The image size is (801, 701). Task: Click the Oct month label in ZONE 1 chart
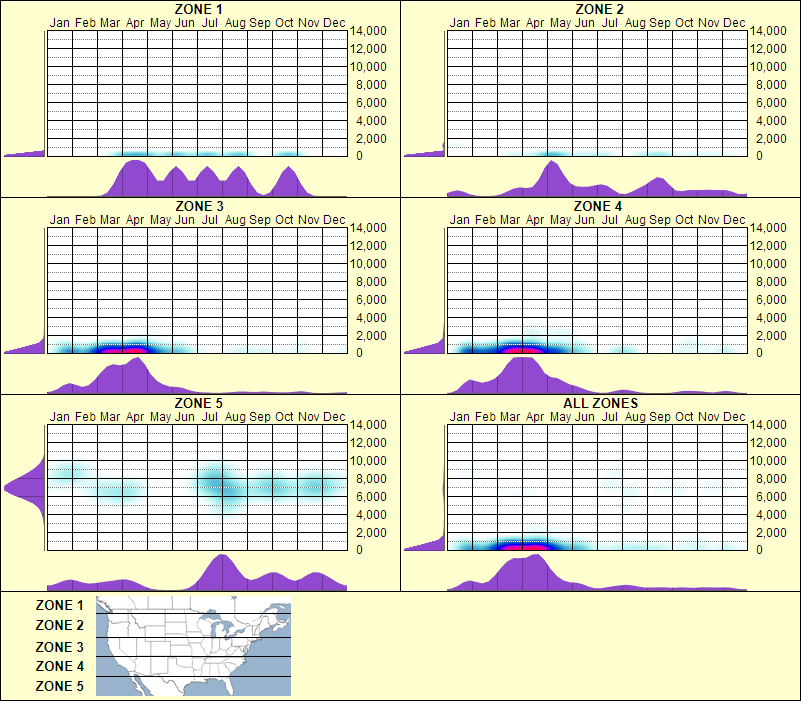point(284,23)
